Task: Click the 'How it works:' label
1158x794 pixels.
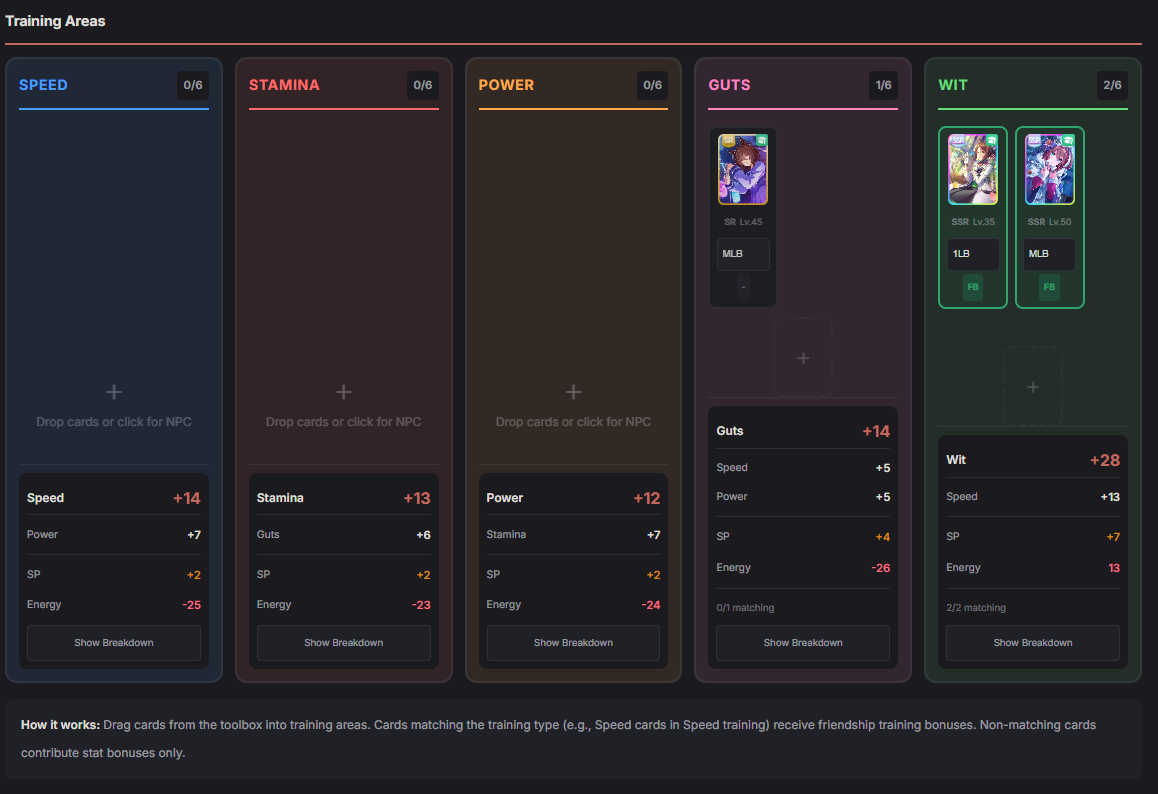Action: click(60, 725)
